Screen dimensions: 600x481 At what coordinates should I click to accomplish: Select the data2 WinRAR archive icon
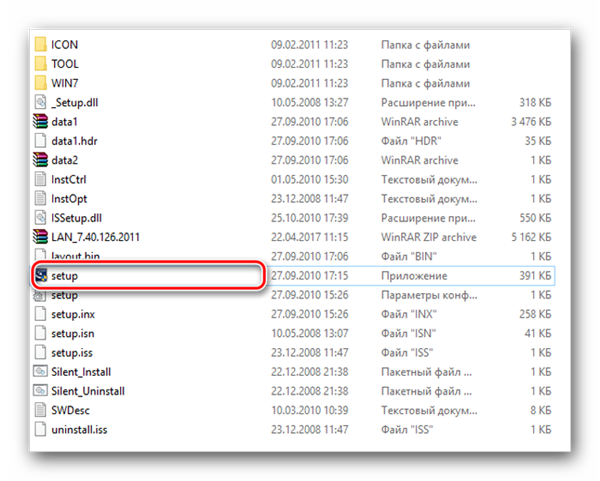(x=40, y=160)
